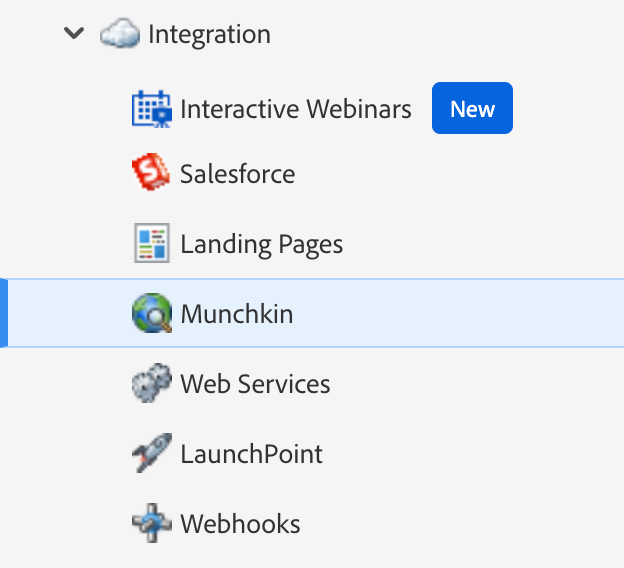Open Interactive Webinars settings
The height and width of the screenshot is (568, 624).
pos(295,109)
